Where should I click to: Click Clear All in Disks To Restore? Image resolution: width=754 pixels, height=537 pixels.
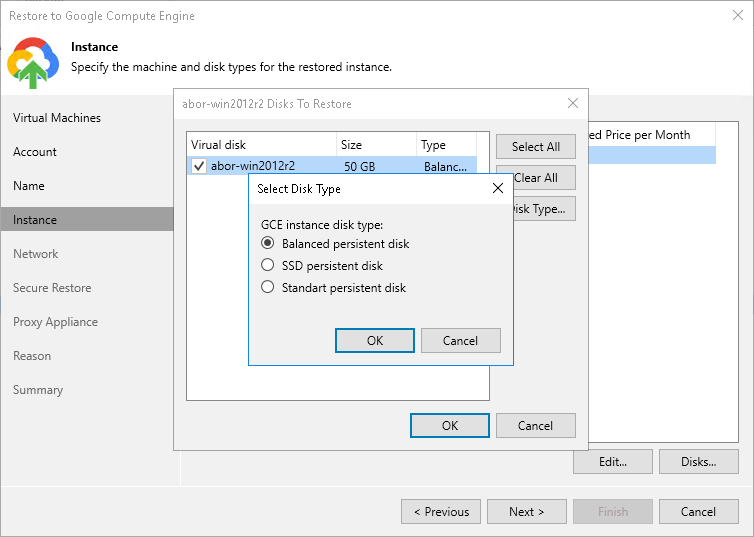pos(544,177)
